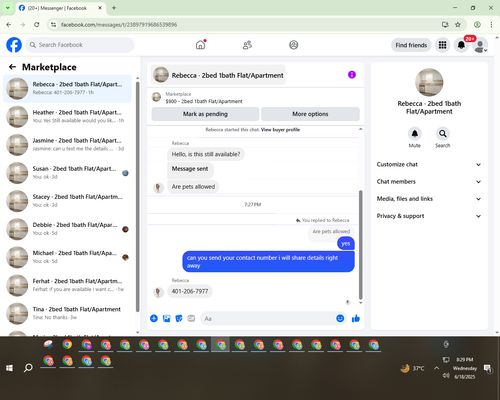Bookmark this page with the star icon
Image resolution: width=500 pixels, height=400 pixels.
coord(458,24)
